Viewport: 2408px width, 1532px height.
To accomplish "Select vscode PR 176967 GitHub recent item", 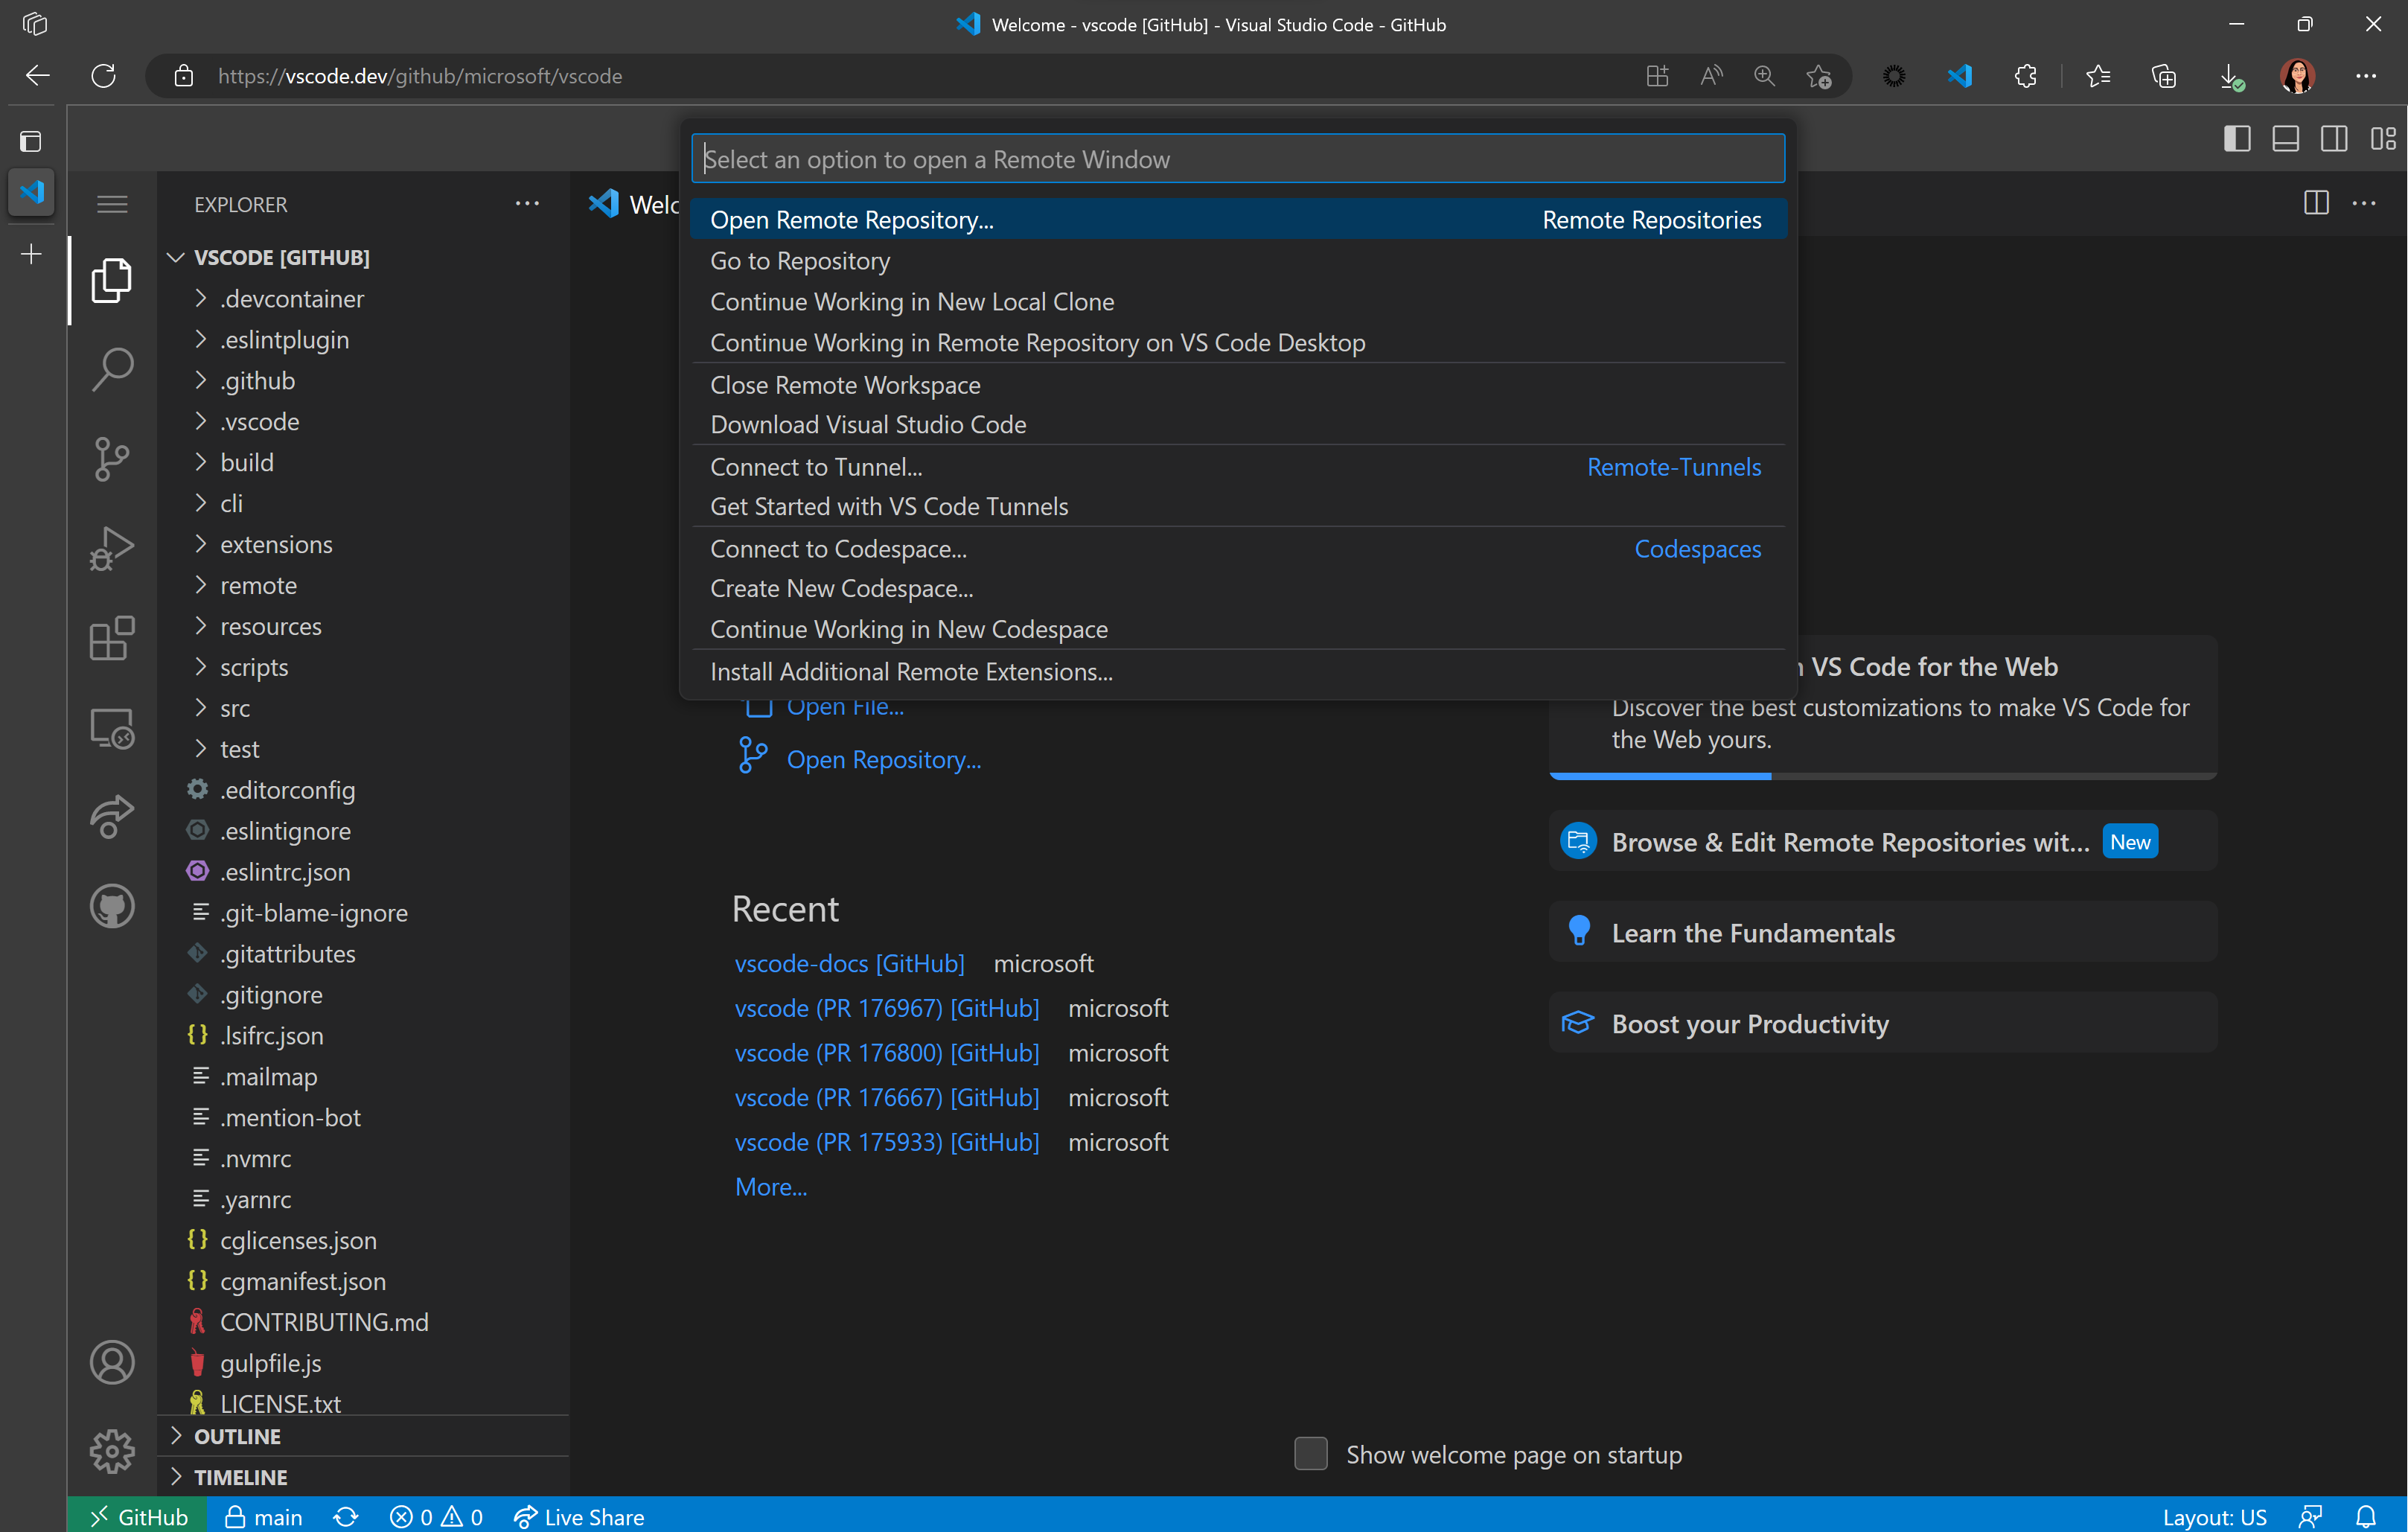I will click(x=887, y=1006).
